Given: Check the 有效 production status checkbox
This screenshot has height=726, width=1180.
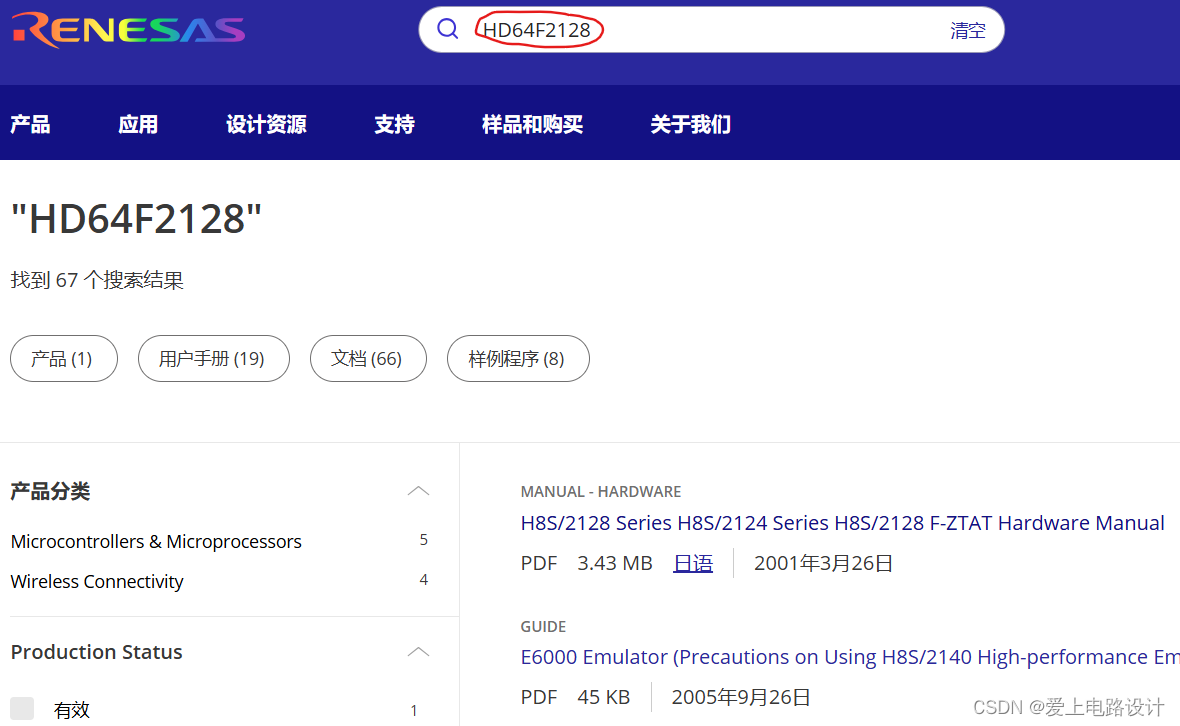Looking at the screenshot, I should point(24,709).
